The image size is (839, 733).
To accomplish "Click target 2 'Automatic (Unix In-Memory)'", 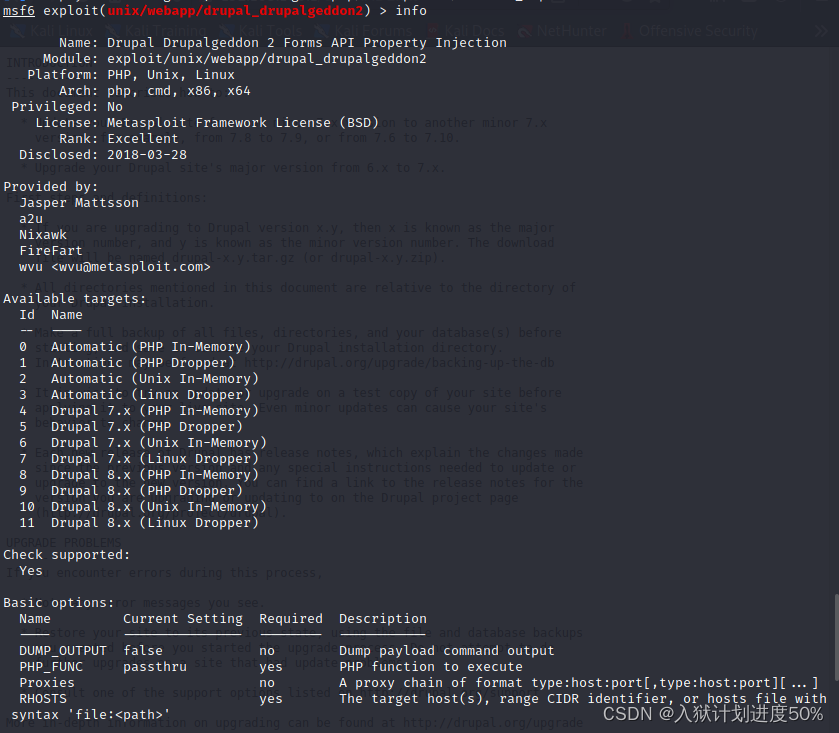I will 155,379.
